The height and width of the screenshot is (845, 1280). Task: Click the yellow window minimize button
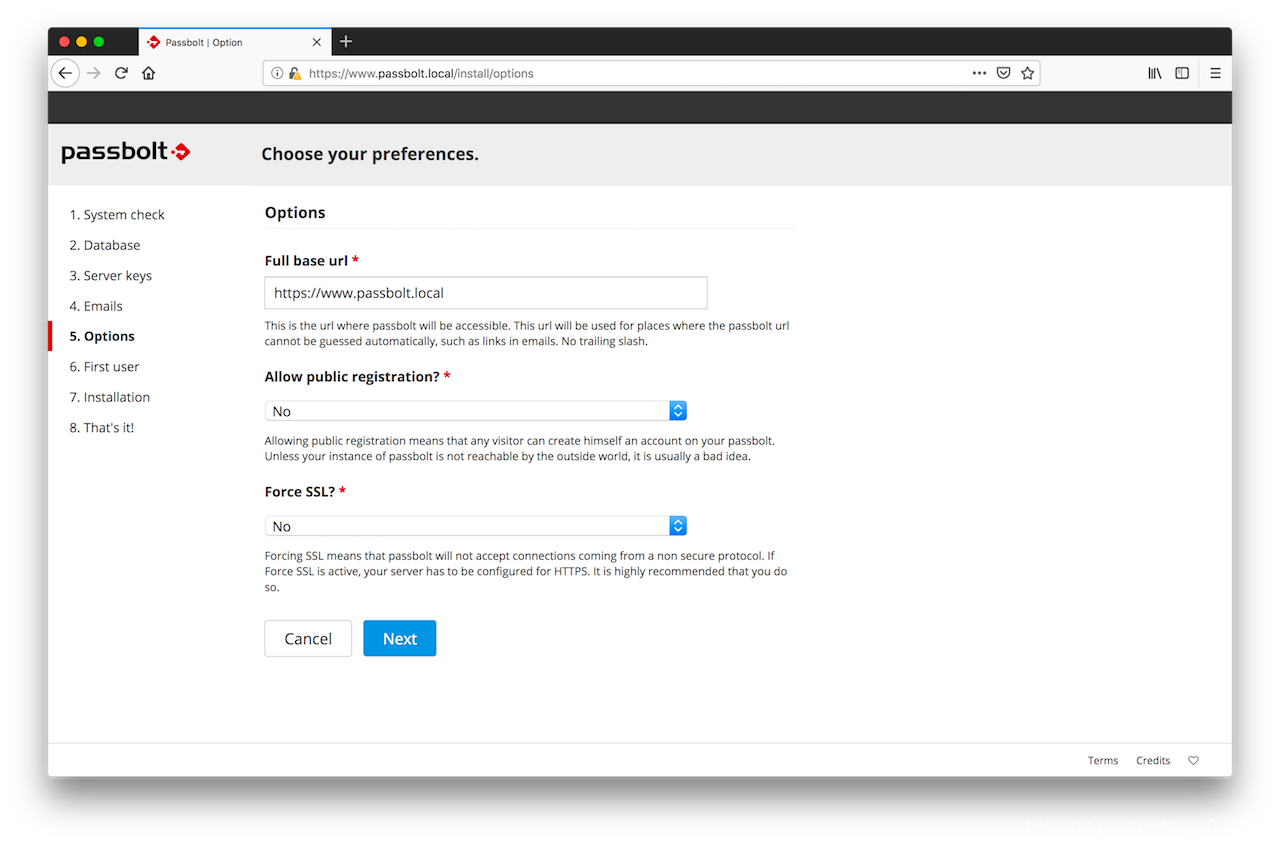(82, 41)
